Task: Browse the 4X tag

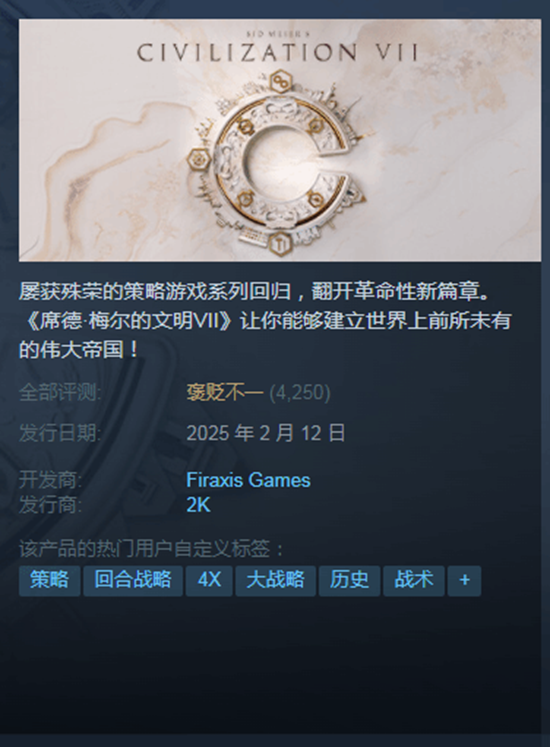Action: pos(209,581)
